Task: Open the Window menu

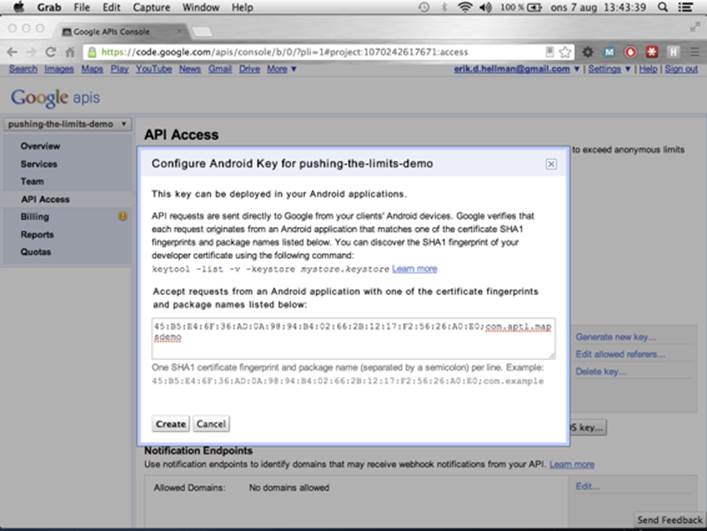Action: click(201, 8)
